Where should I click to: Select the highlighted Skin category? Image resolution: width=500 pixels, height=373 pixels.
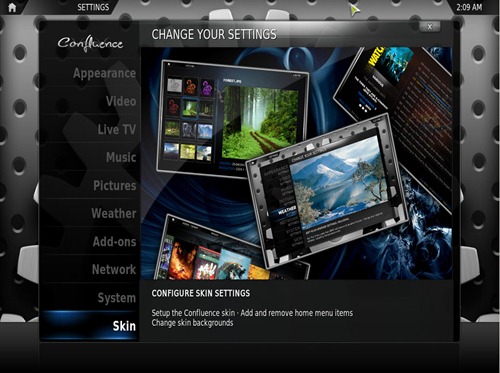90,326
